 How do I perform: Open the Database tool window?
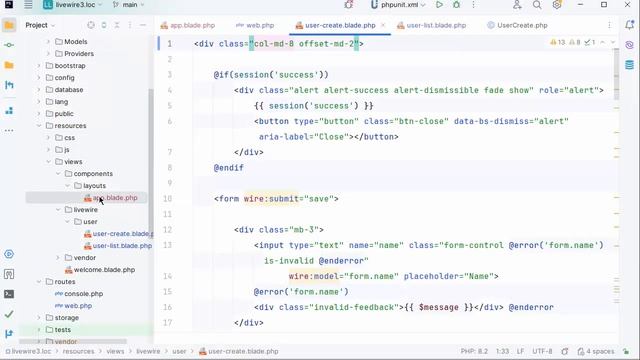tap(629, 64)
